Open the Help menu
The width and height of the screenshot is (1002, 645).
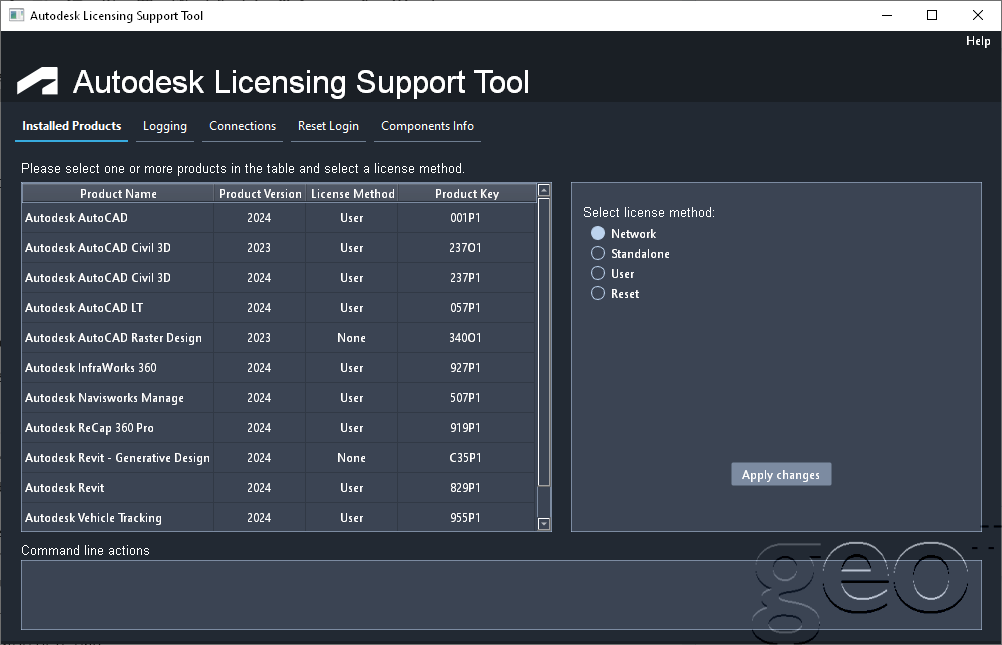(x=978, y=41)
